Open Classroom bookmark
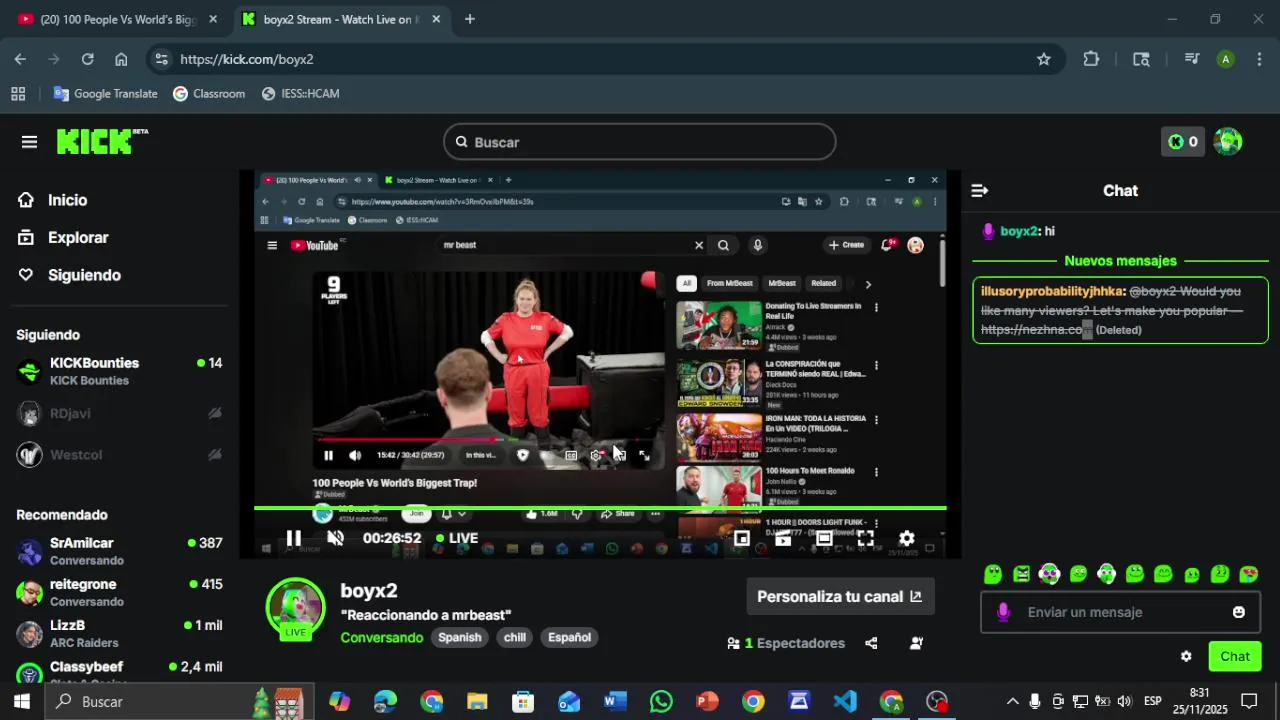1280x720 pixels. click(209, 93)
